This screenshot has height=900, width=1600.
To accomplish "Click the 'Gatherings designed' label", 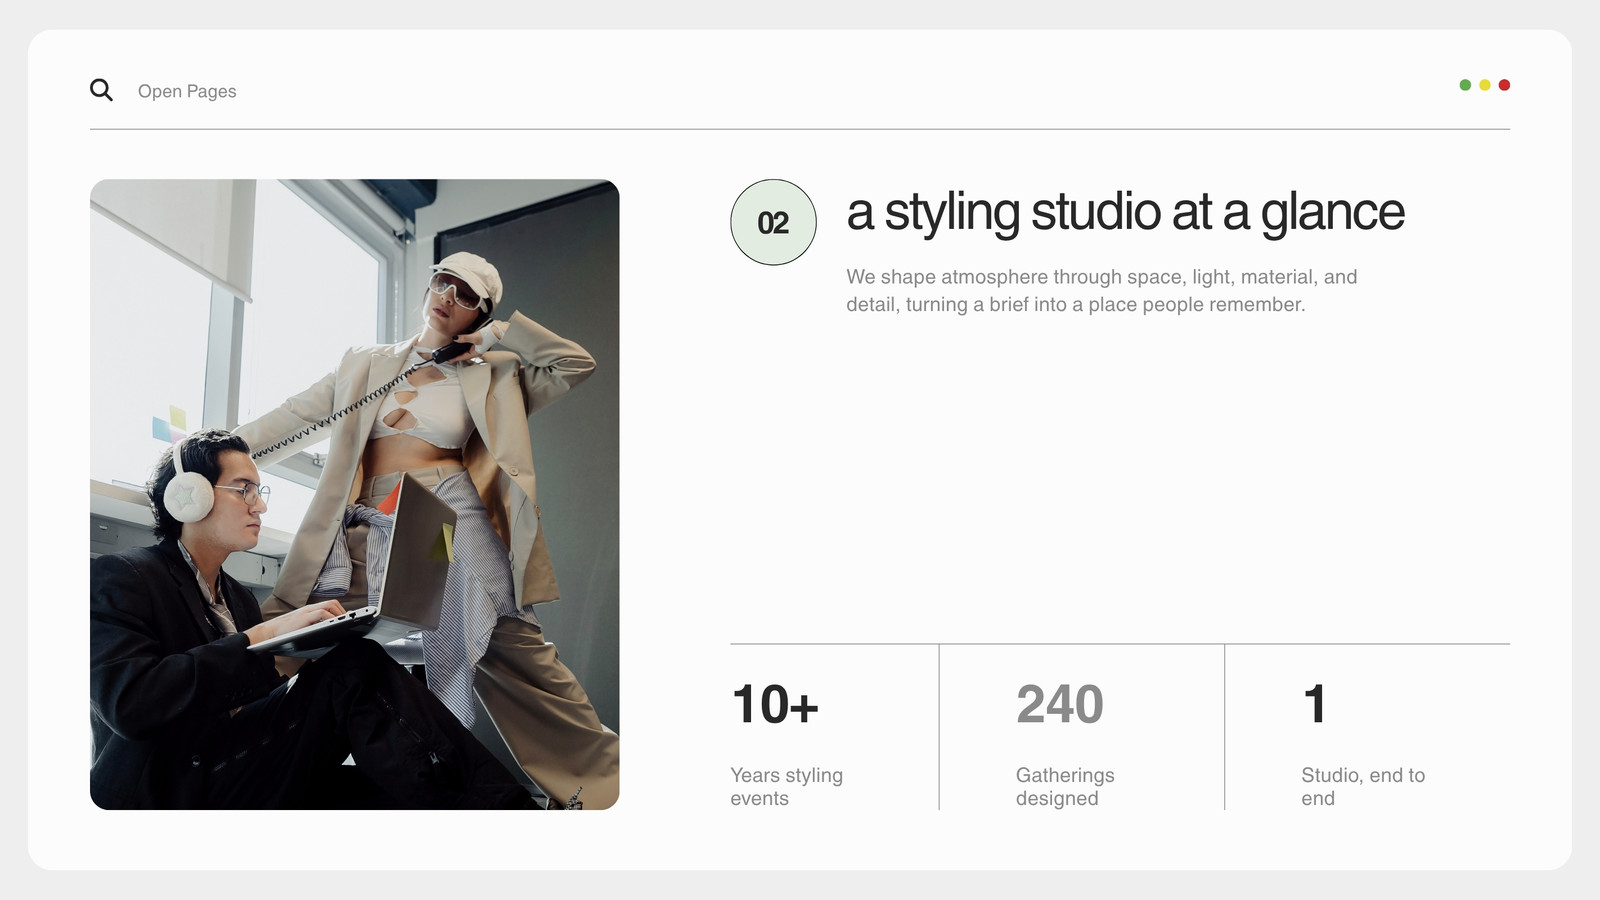I will click(1065, 786).
